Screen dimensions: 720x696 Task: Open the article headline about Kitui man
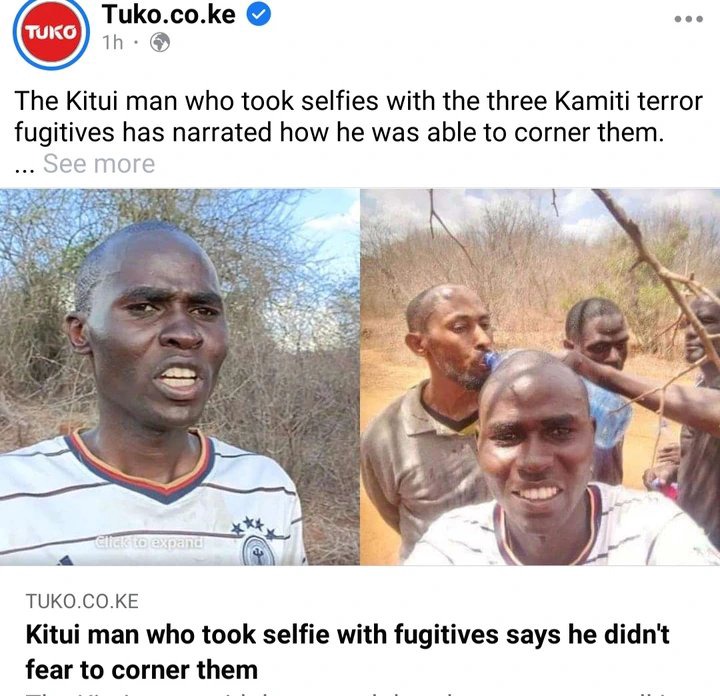347,651
